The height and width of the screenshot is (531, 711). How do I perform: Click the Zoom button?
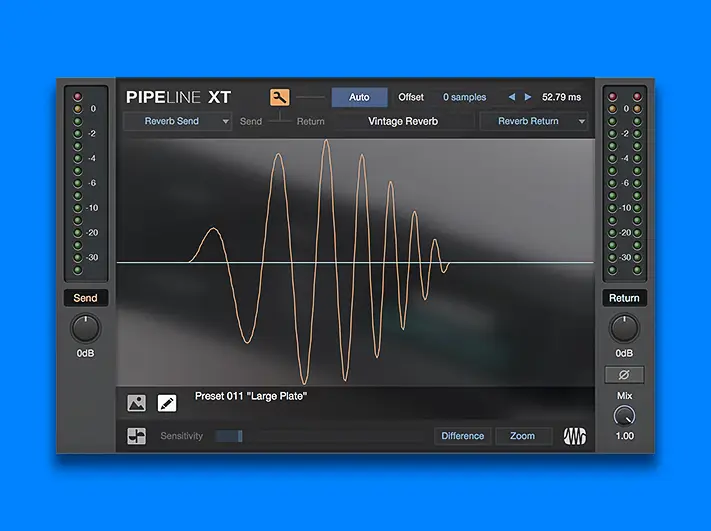[522, 436]
